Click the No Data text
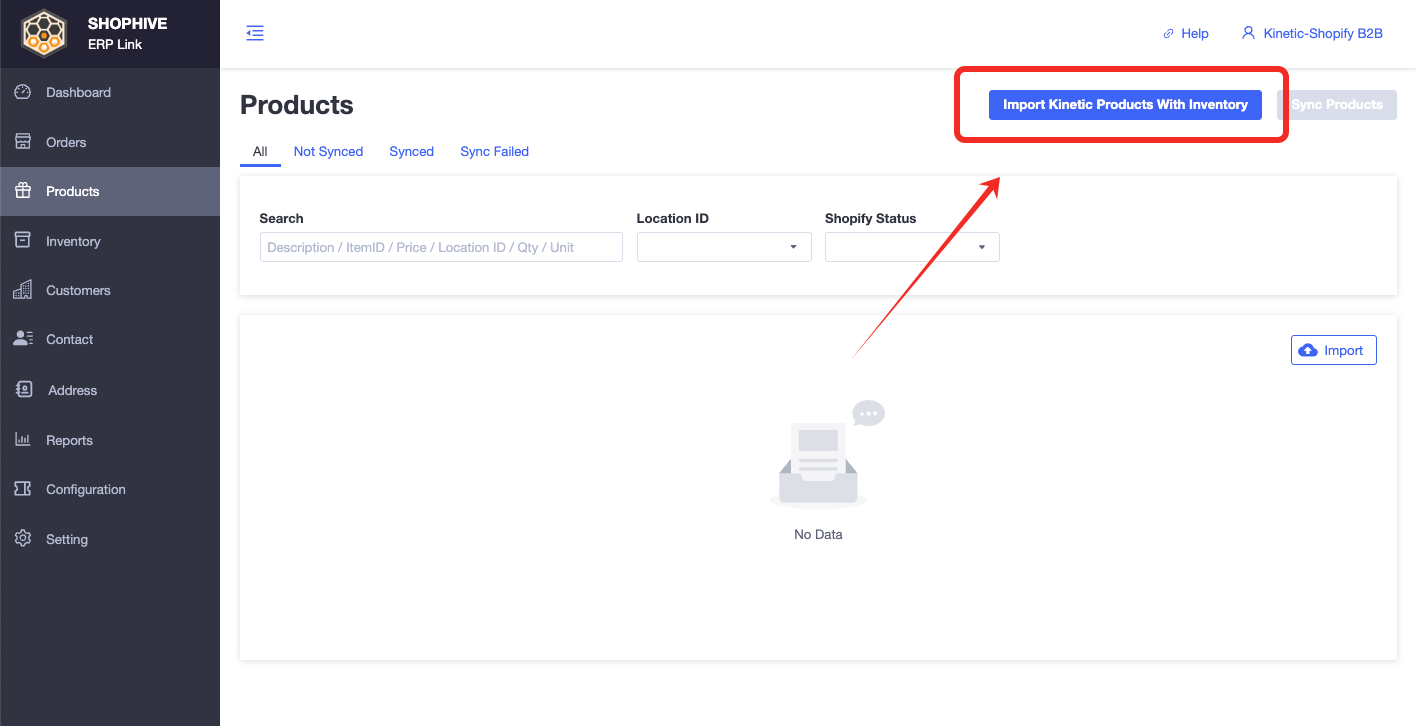Screen dimensions: 1417x726 (x=818, y=534)
